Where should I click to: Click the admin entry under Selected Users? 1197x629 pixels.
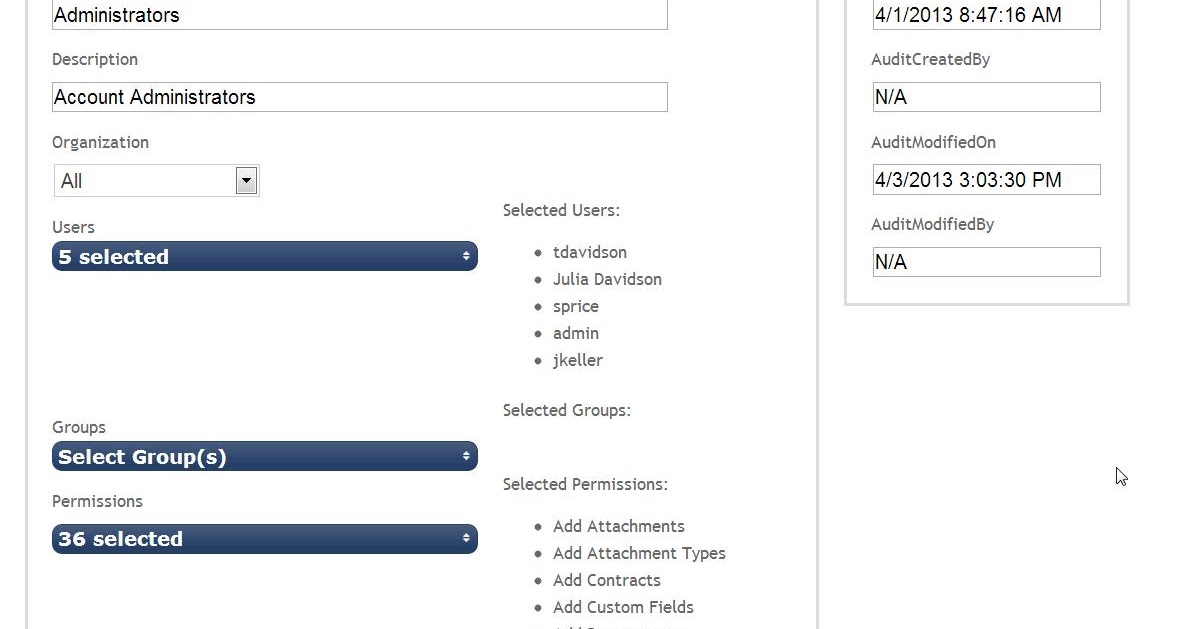pyautogui.click(x=576, y=333)
